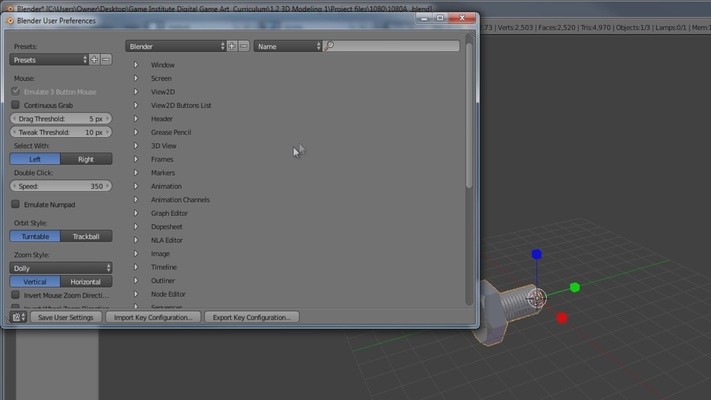Screen dimensions: 711x400
Task: Click the 3D cursor on the bolt
Action: (537, 298)
